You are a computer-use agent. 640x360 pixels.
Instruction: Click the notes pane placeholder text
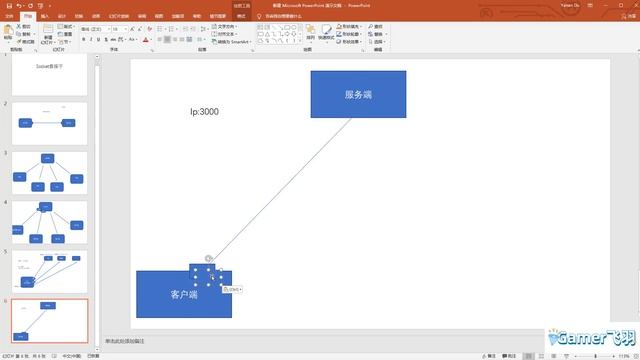[x=124, y=341]
